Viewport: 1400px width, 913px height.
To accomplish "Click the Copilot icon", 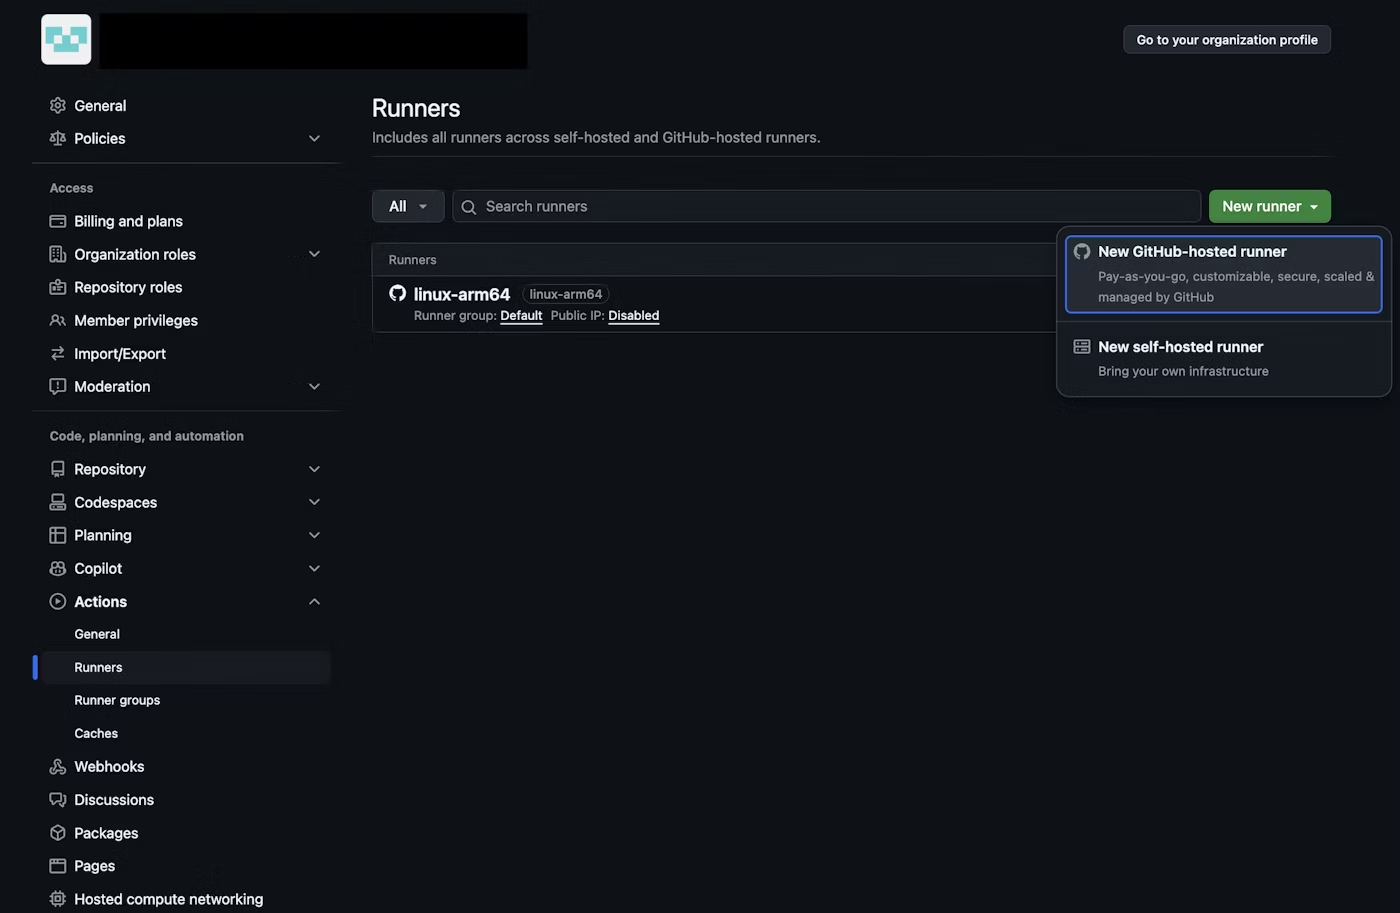I will coord(58,568).
